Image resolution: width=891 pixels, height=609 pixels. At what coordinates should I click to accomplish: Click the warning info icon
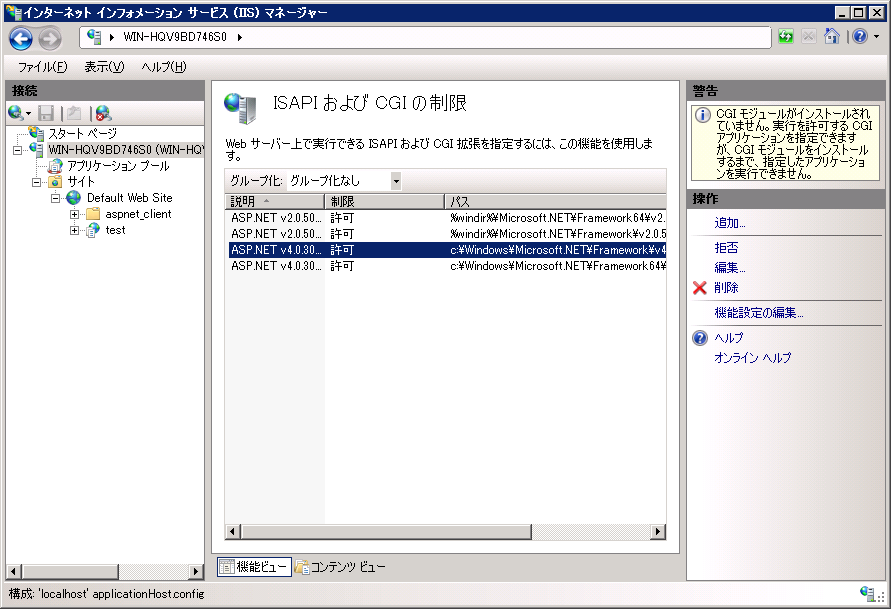pos(703,115)
